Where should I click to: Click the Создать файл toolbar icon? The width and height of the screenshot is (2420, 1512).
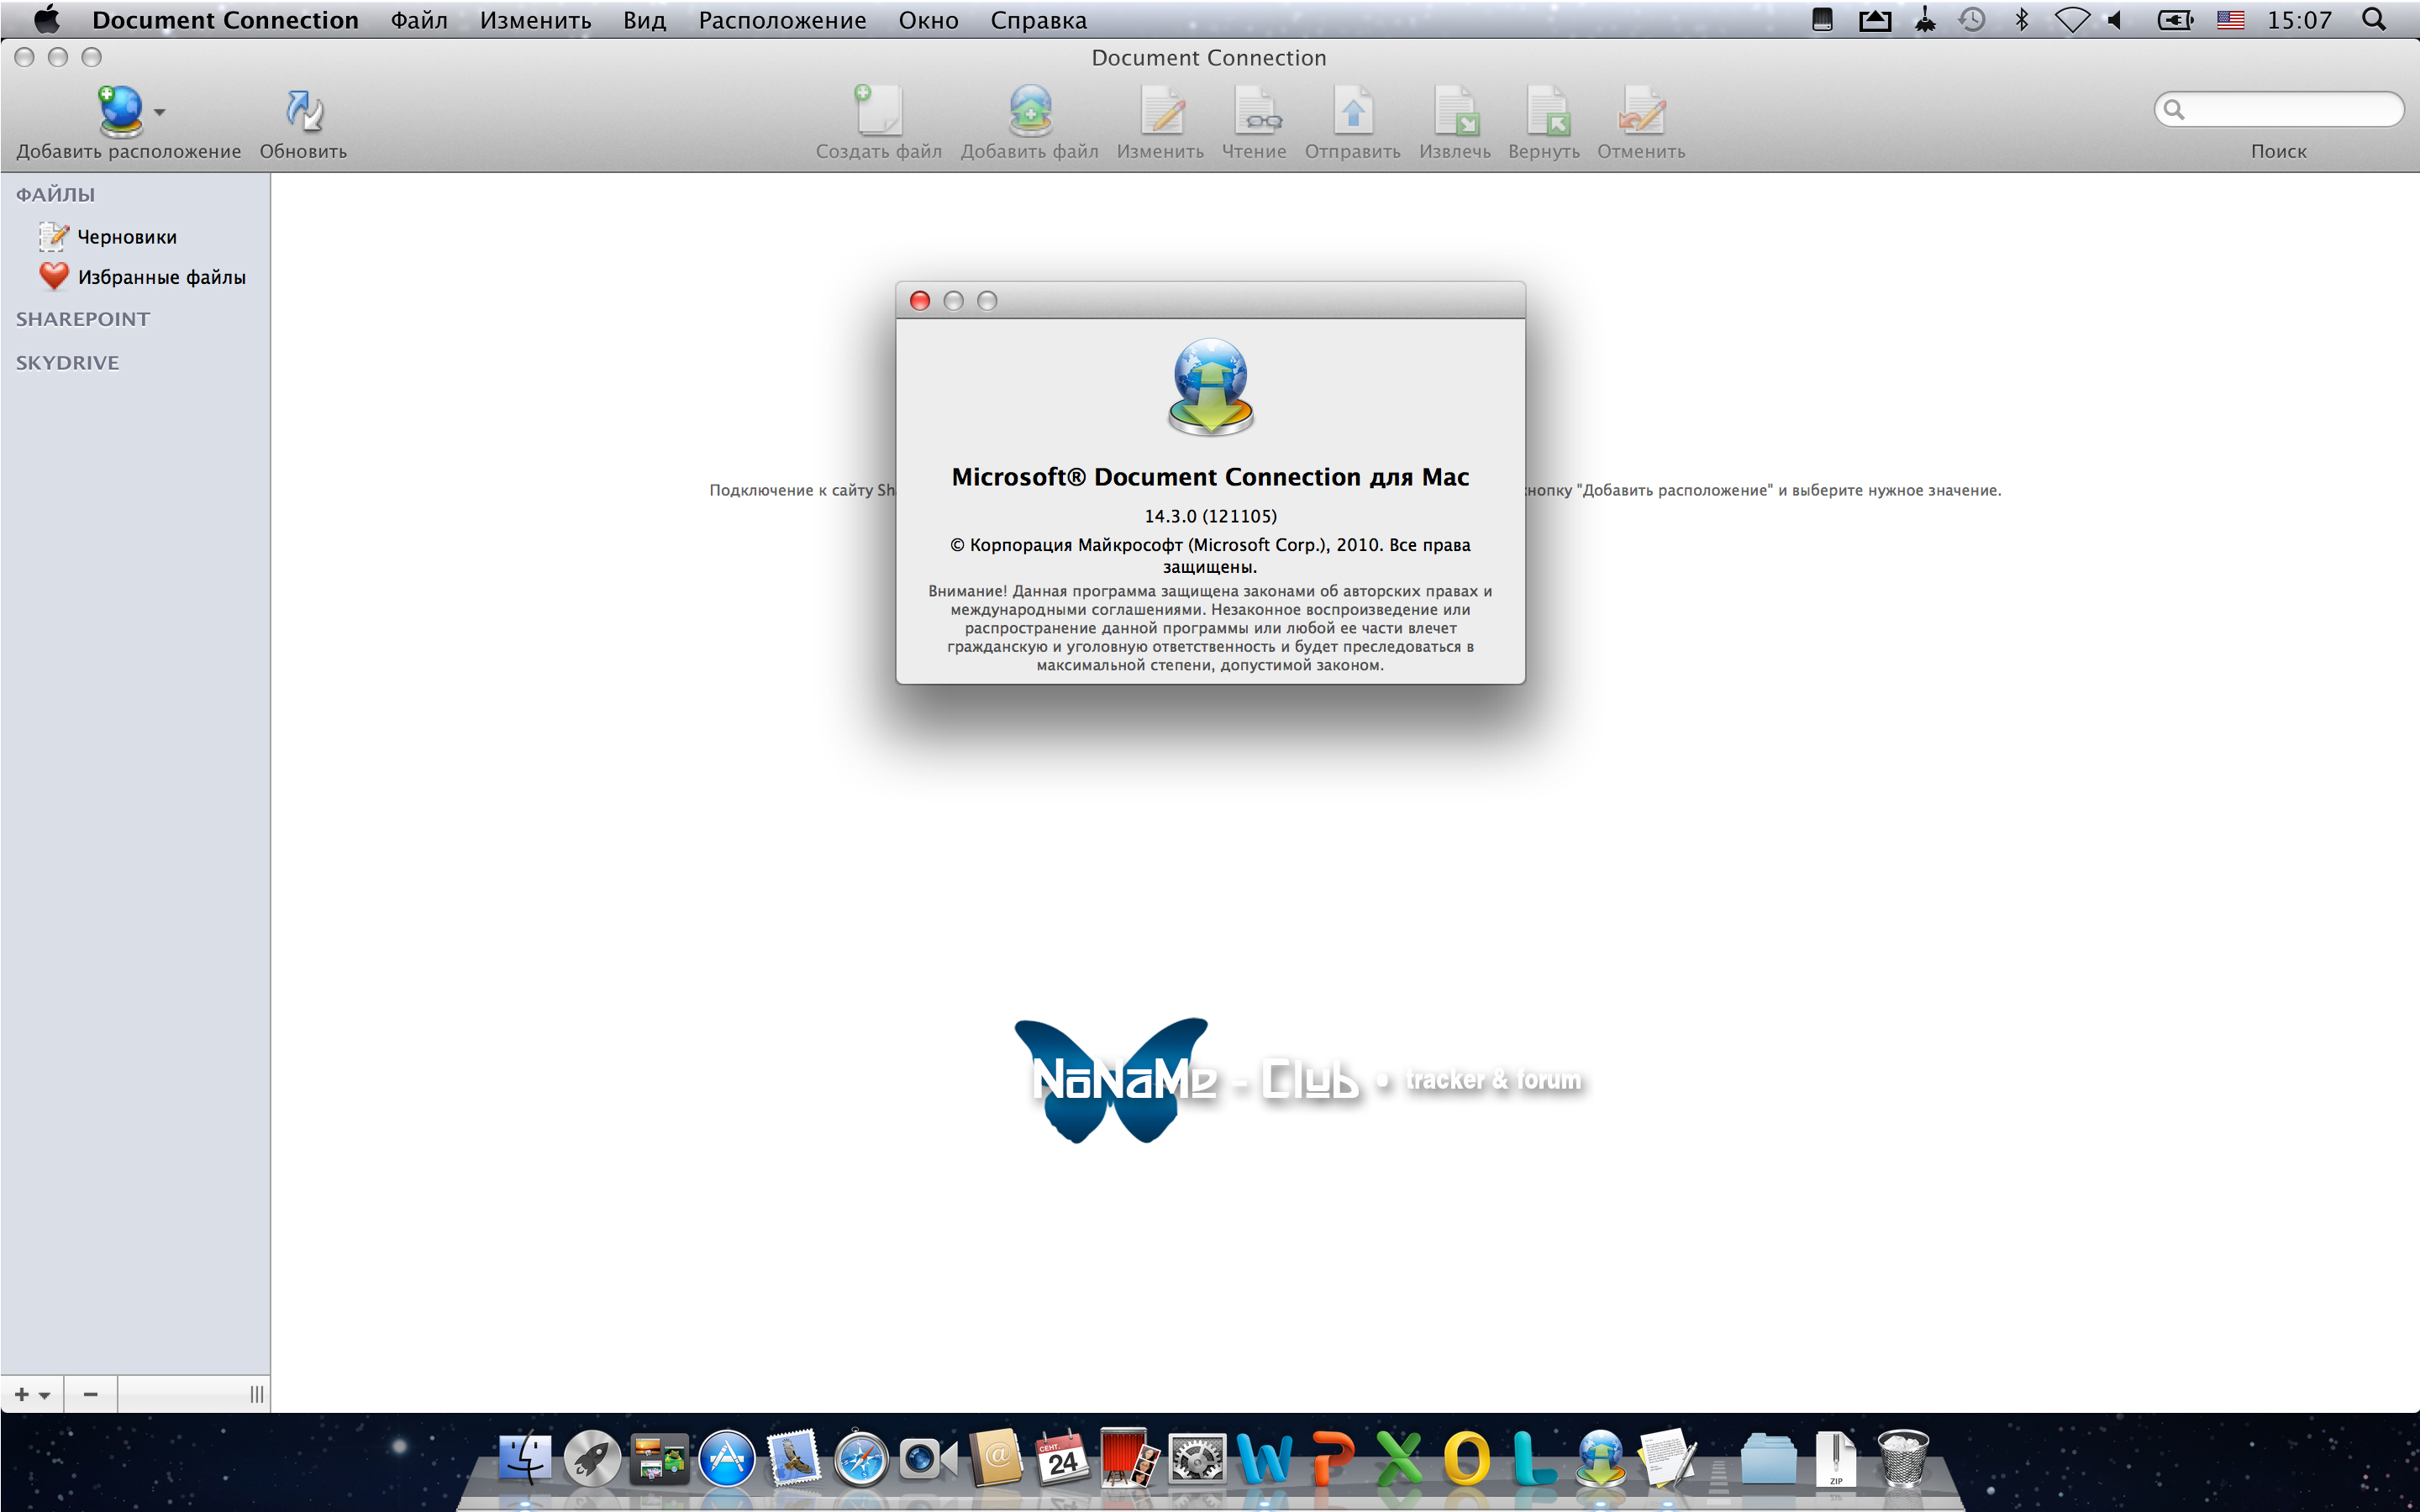878,110
